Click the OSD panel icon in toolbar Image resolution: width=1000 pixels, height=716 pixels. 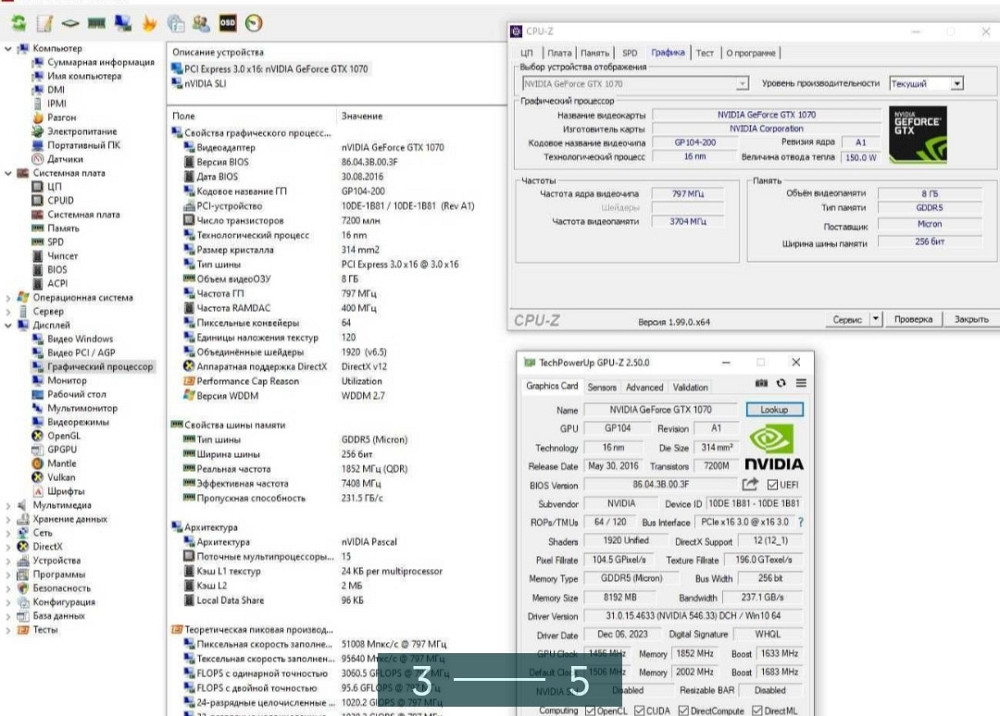[x=227, y=22]
